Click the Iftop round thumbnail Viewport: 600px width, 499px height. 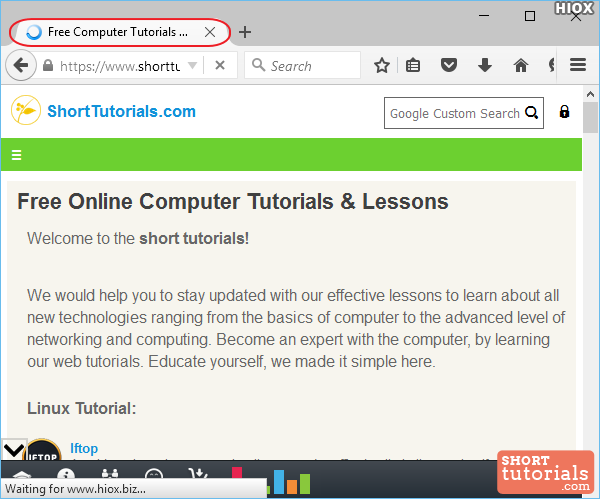pyautogui.click(x=42, y=451)
